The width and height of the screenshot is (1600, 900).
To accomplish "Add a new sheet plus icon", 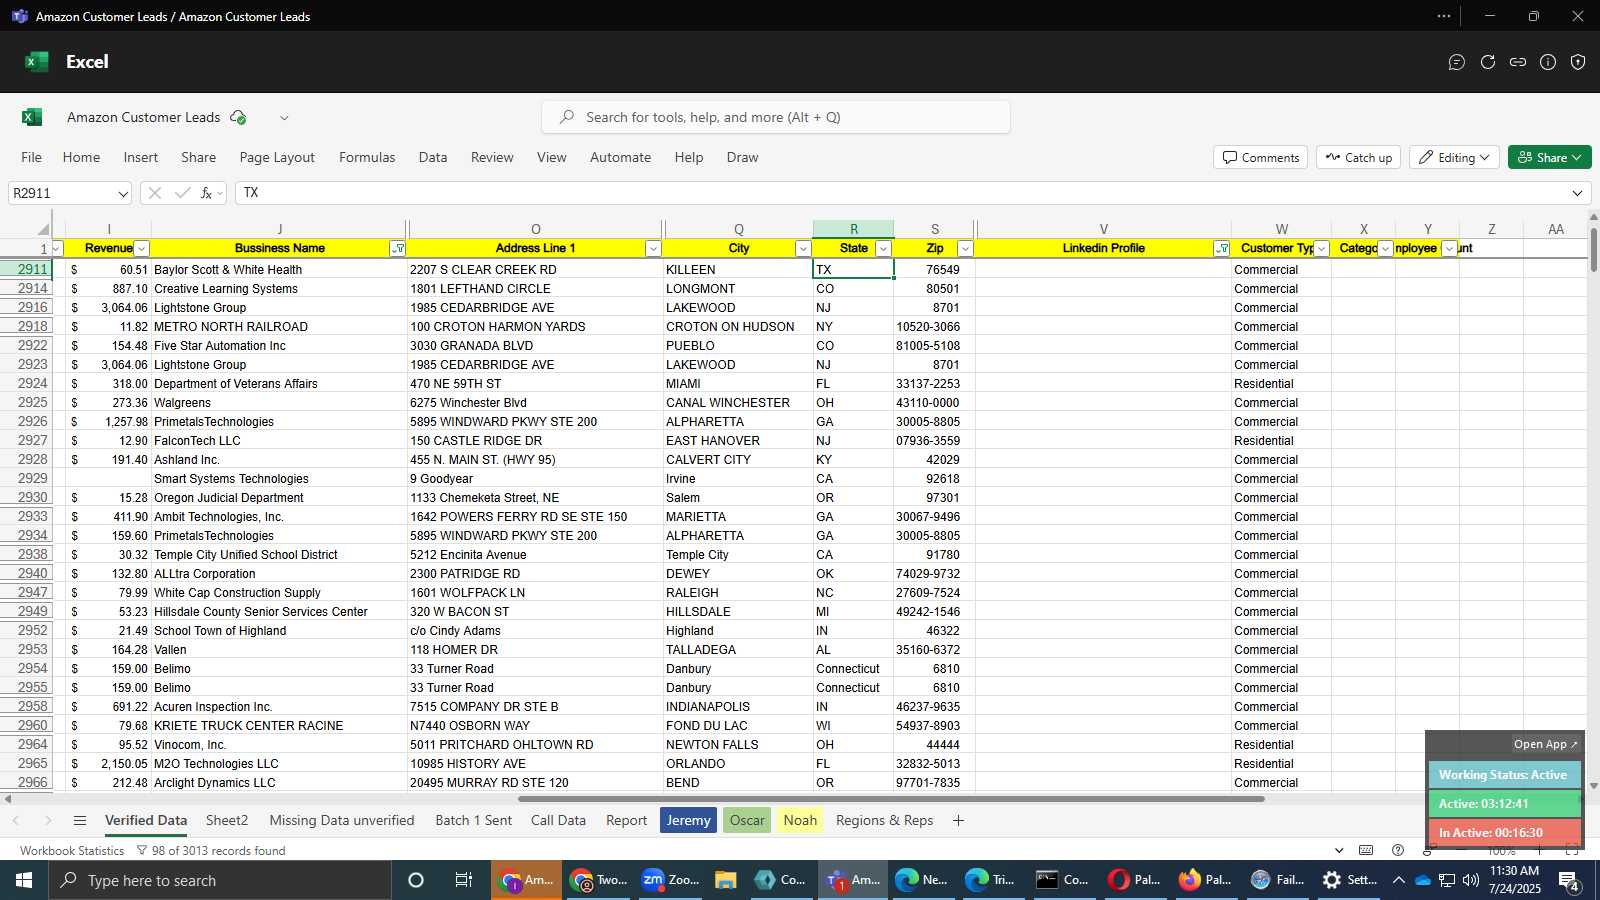I will (x=958, y=821).
